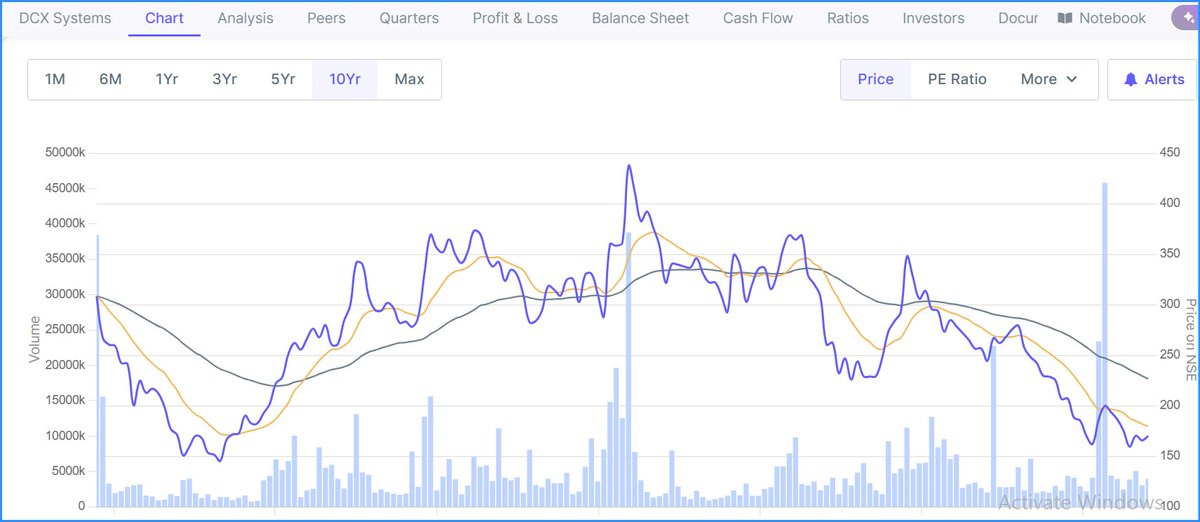This screenshot has height=522, width=1200.
Task: Select the Price chart view
Action: 876,79
